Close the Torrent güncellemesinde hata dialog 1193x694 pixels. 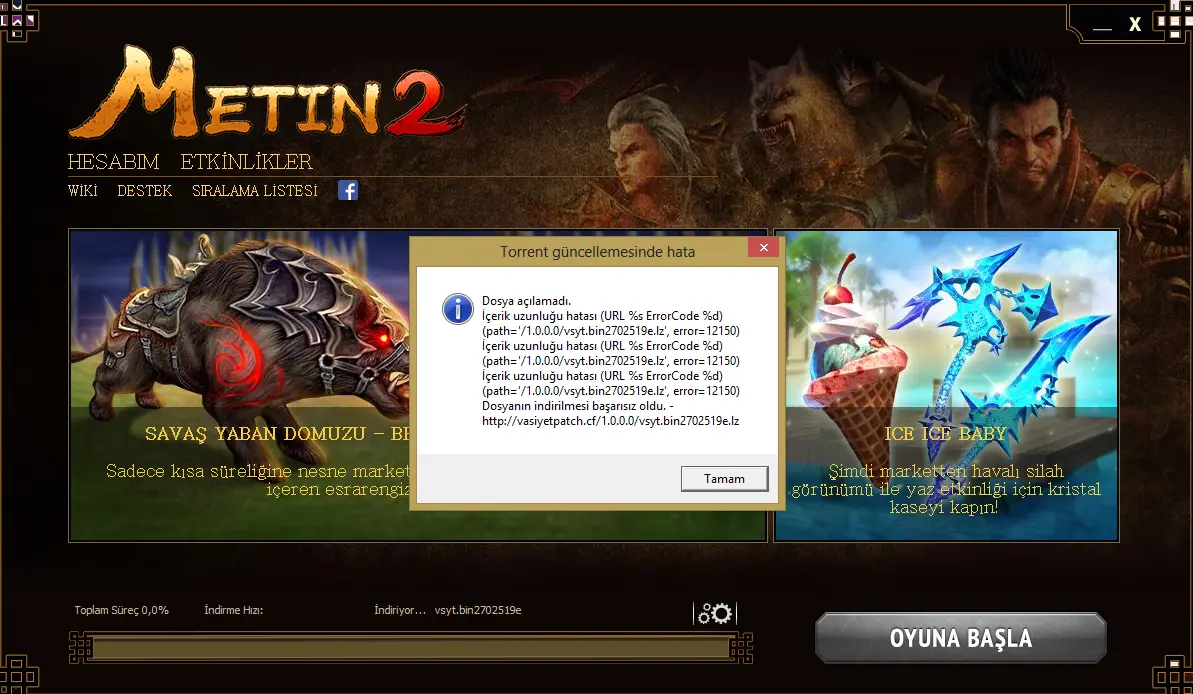(763, 247)
